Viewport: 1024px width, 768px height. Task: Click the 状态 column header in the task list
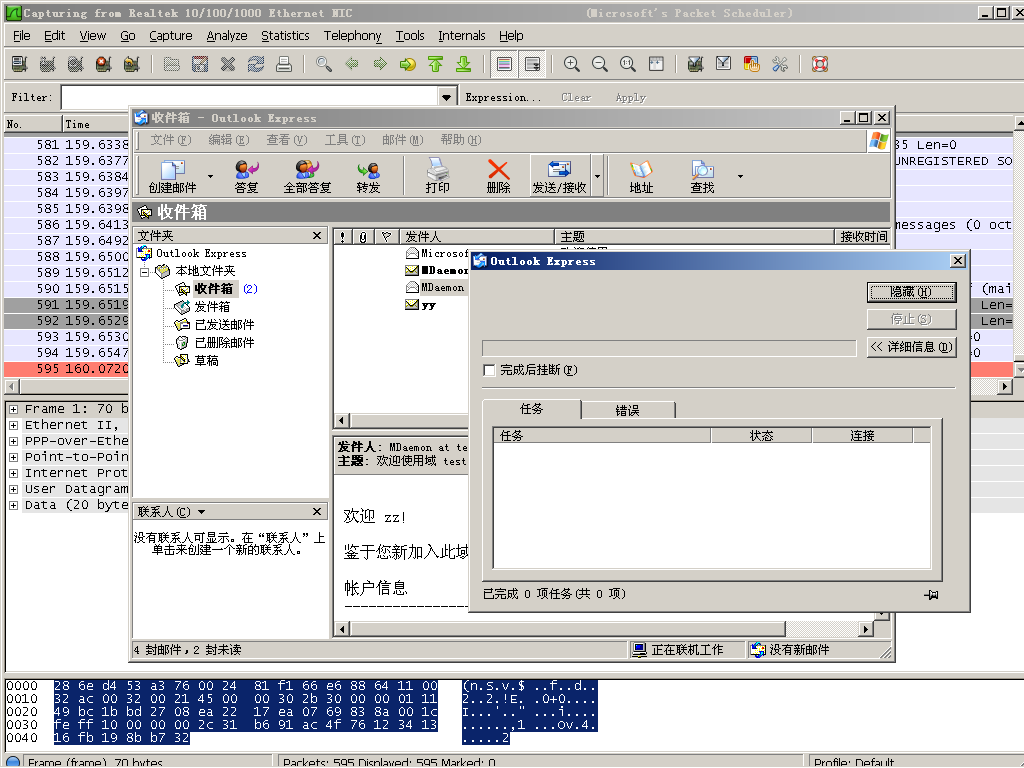[x=761, y=436]
